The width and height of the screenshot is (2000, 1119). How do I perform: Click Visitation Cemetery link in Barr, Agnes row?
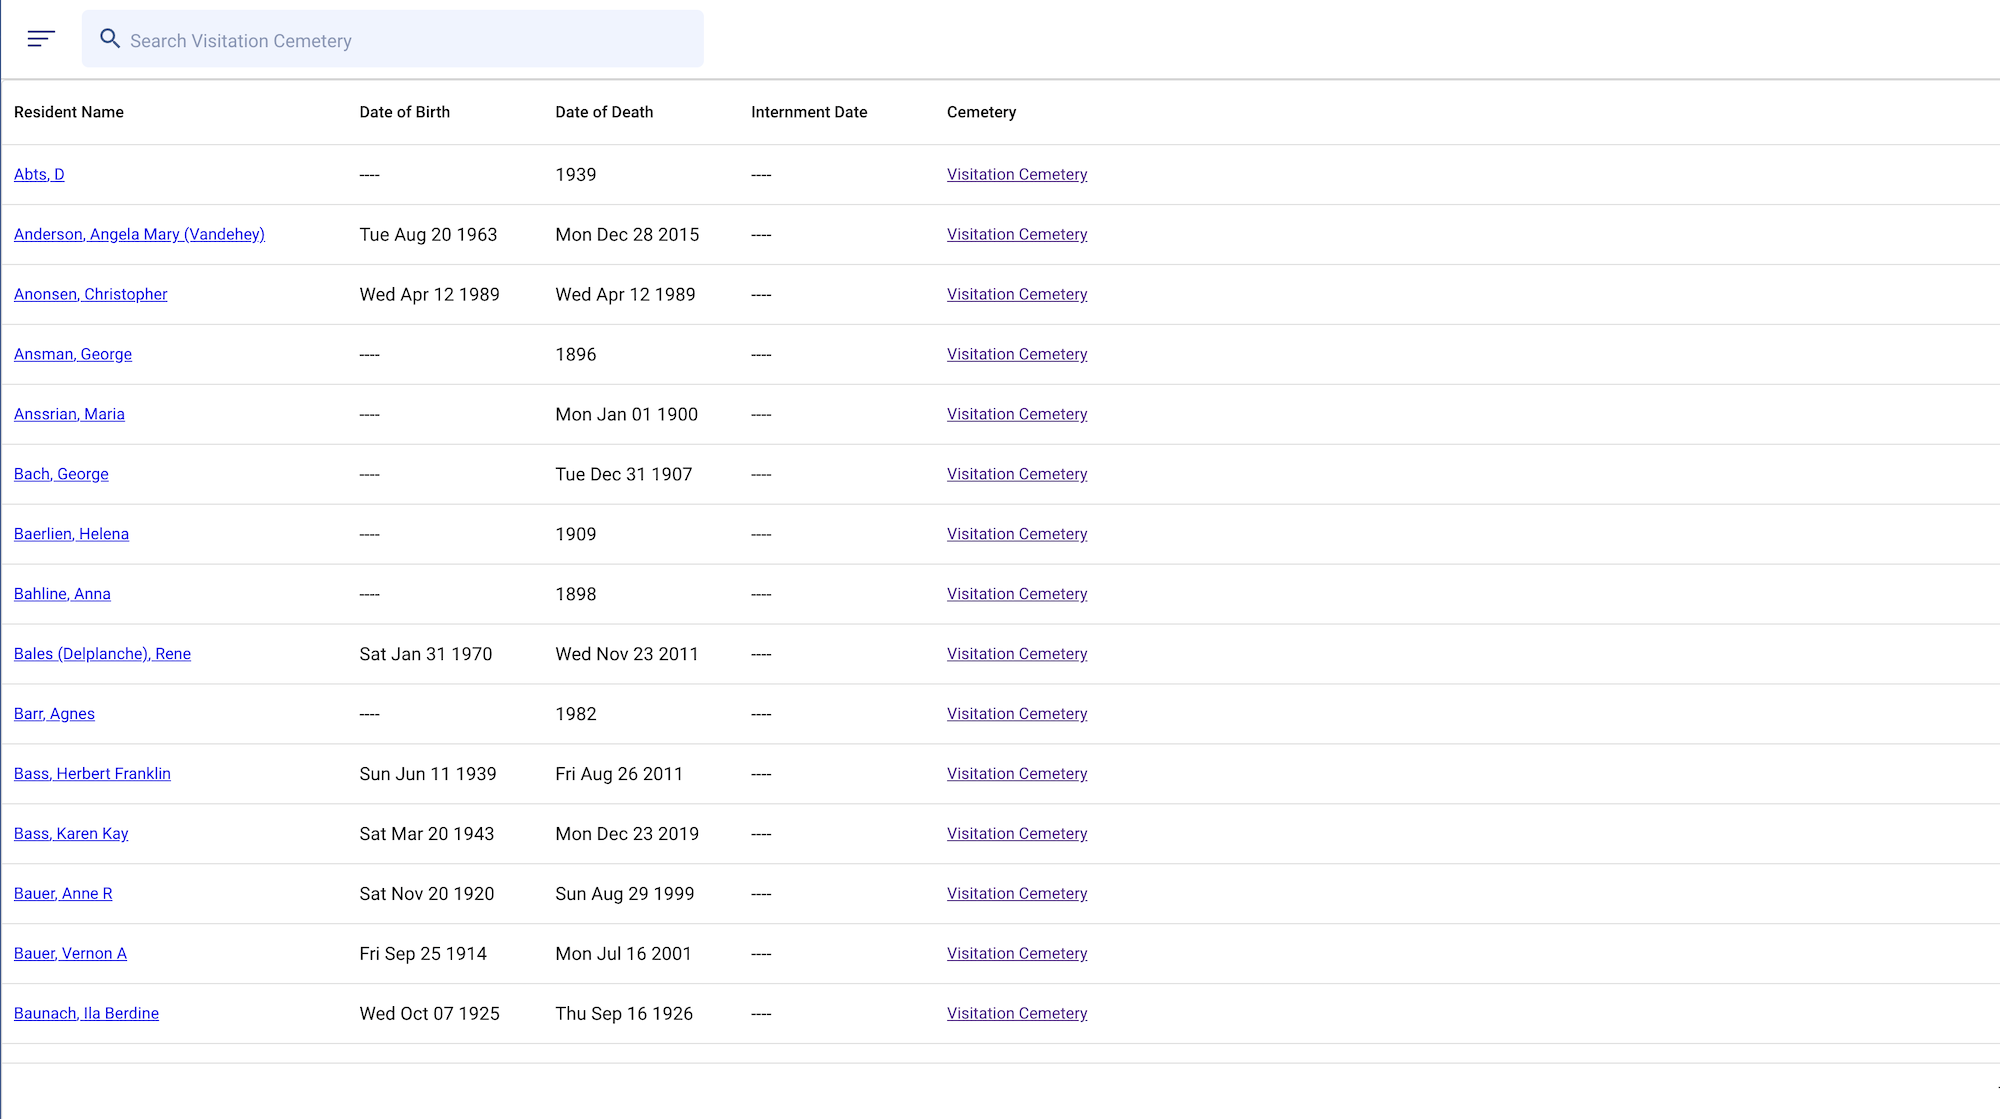point(1016,714)
